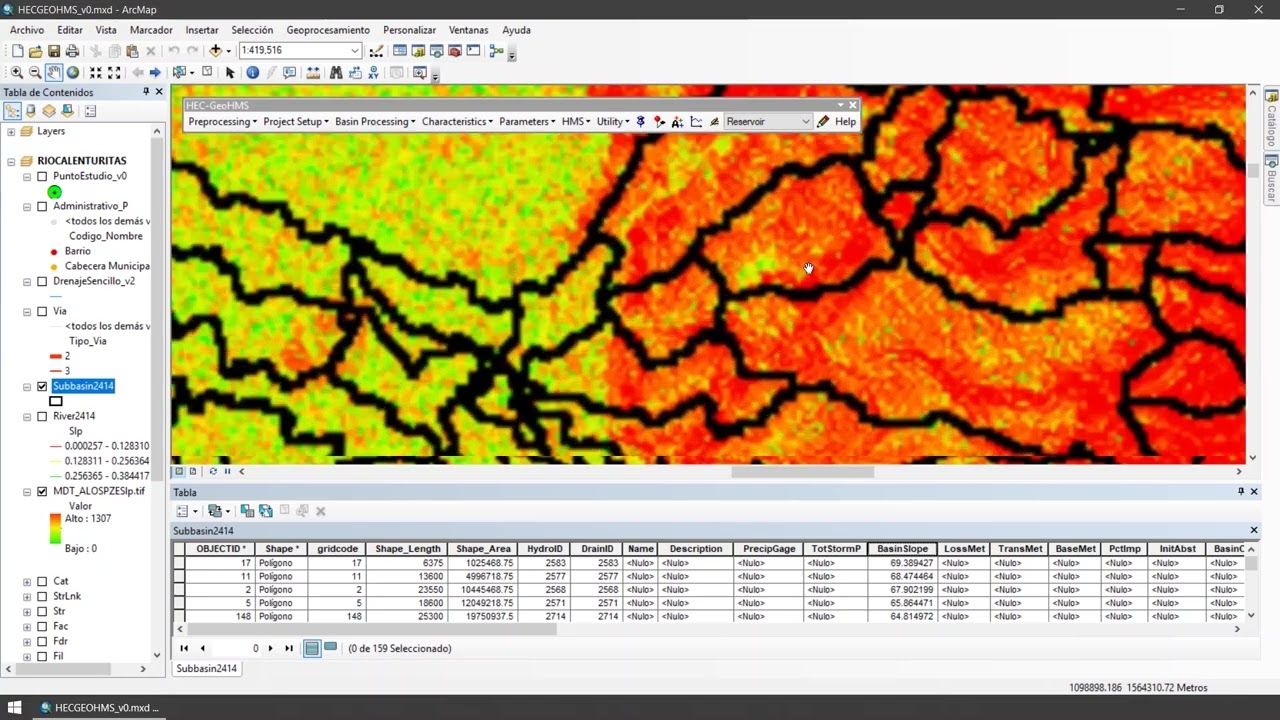Open the Preprocessing dropdown menu
Viewport: 1280px width, 720px height.
pos(222,122)
